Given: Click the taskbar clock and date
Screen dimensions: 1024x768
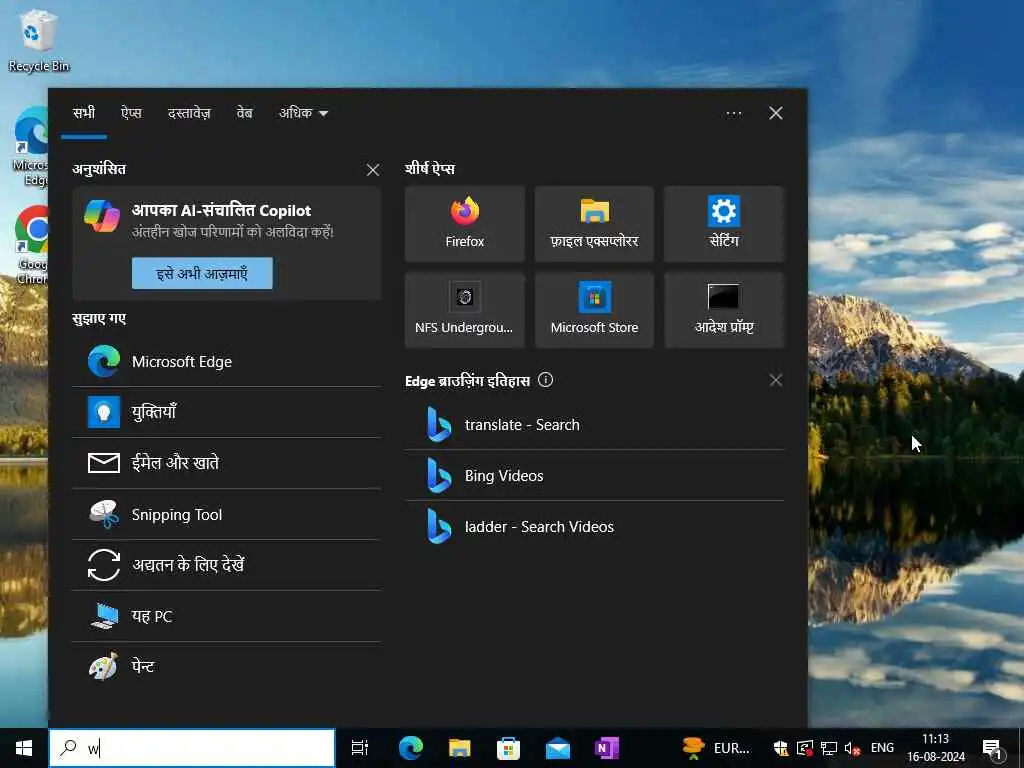Looking at the screenshot, I should [x=935, y=748].
